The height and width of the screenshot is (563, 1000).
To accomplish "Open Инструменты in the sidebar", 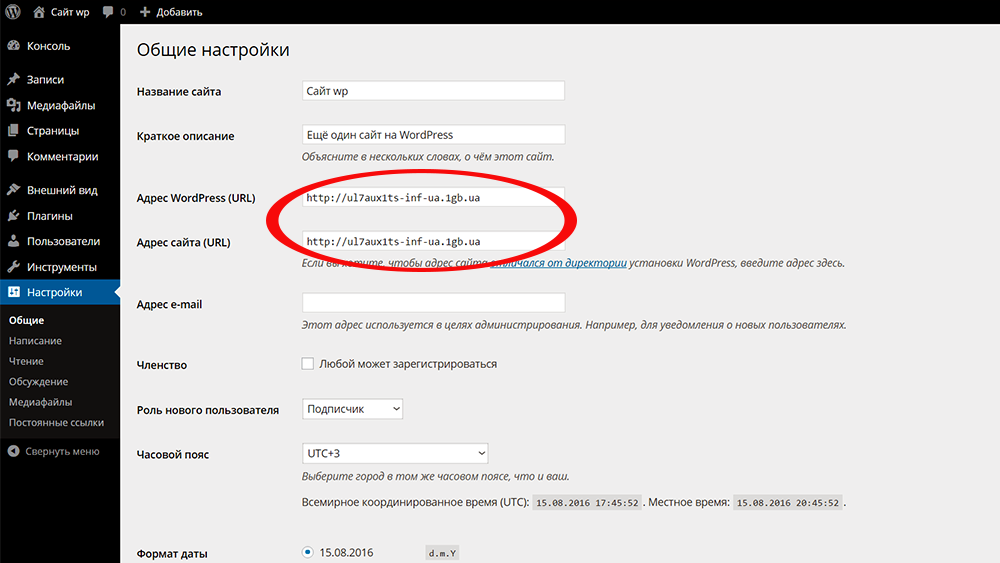I will (60, 267).
